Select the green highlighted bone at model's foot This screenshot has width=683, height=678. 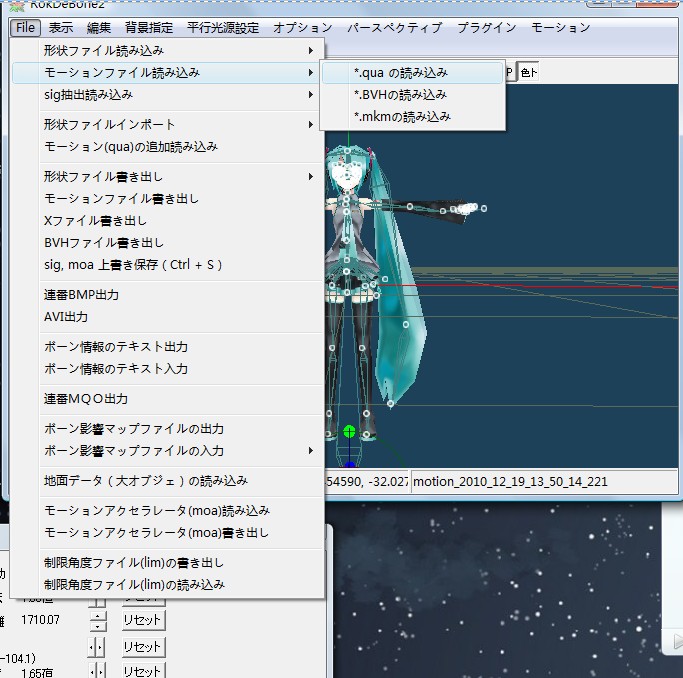pos(349,432)
